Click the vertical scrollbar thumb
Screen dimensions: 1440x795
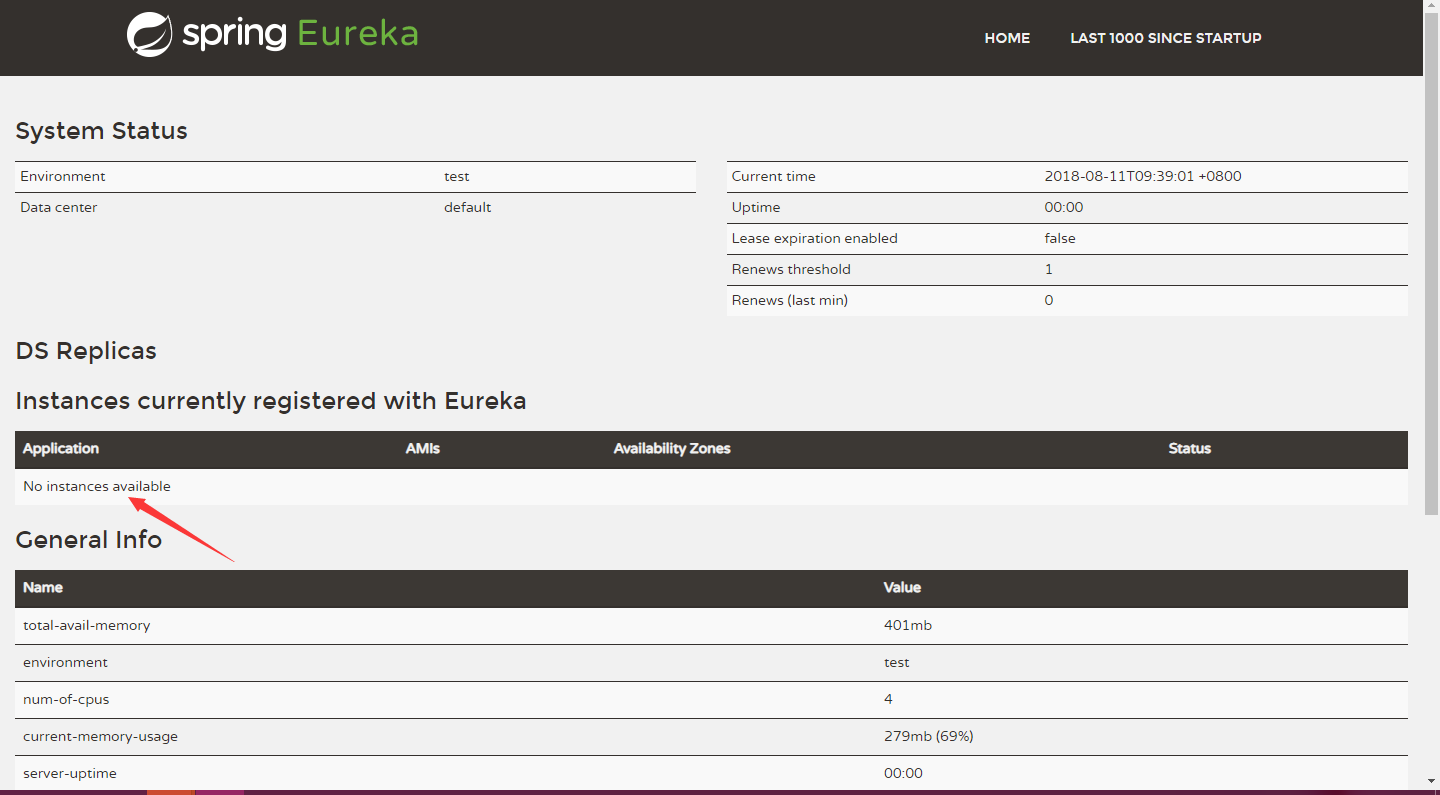pyautogui.click(x=1431, y=264)
